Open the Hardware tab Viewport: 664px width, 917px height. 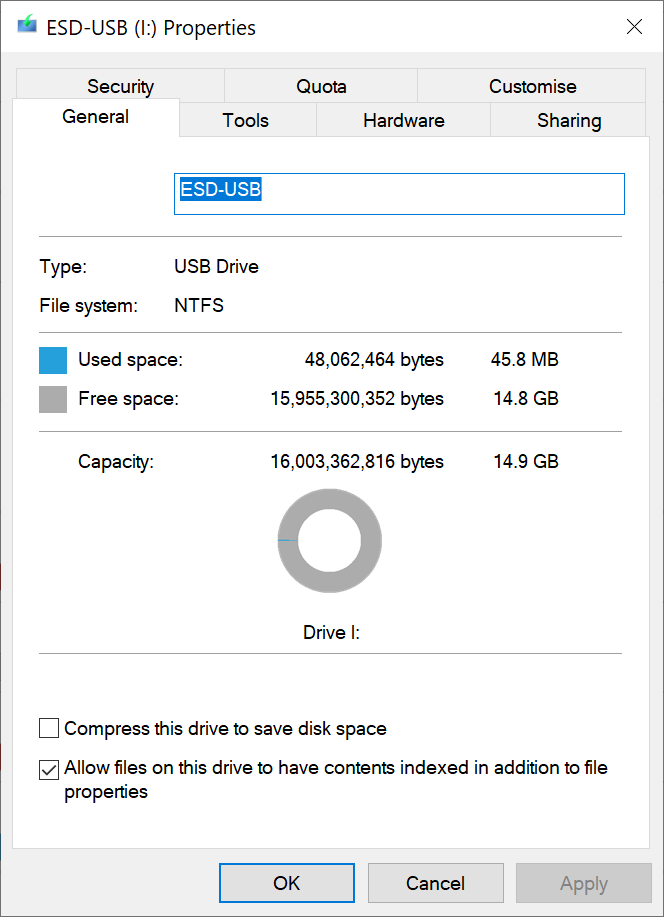pos(404,120)
